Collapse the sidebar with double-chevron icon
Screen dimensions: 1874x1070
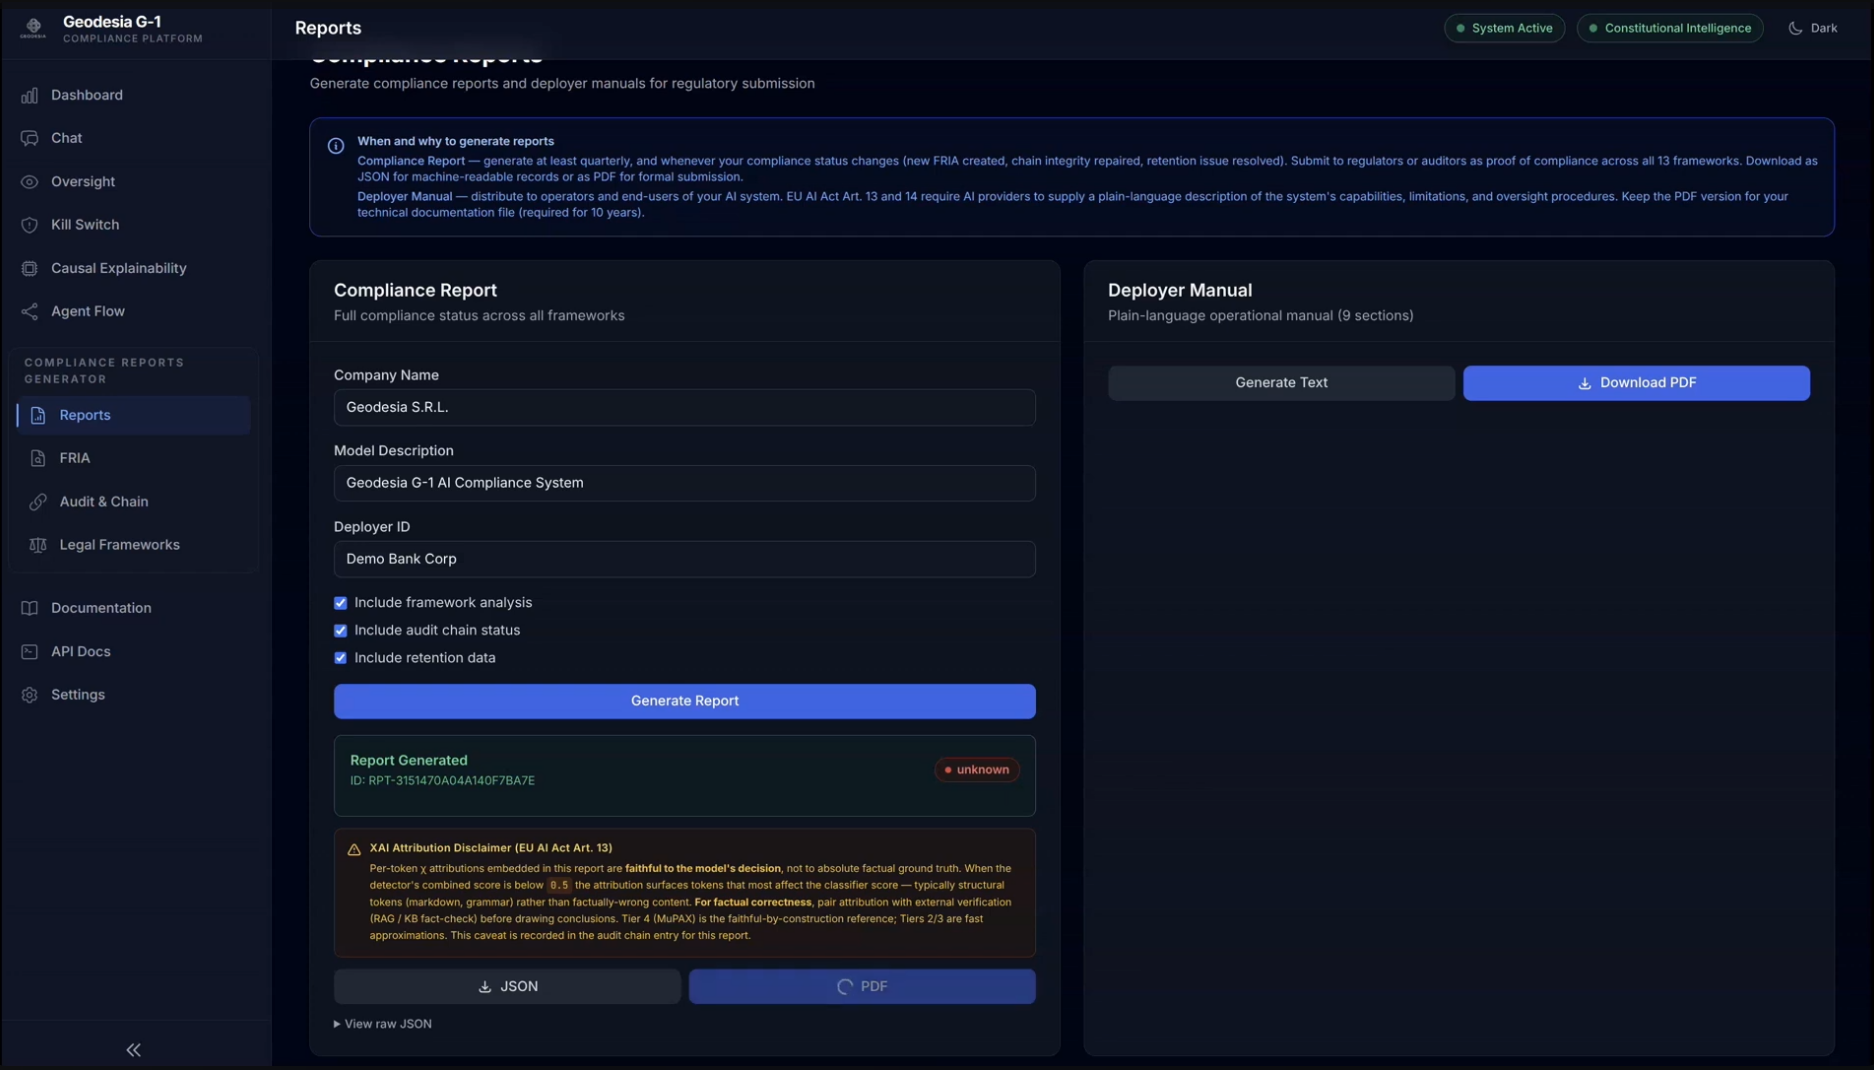coord(133,1049)
